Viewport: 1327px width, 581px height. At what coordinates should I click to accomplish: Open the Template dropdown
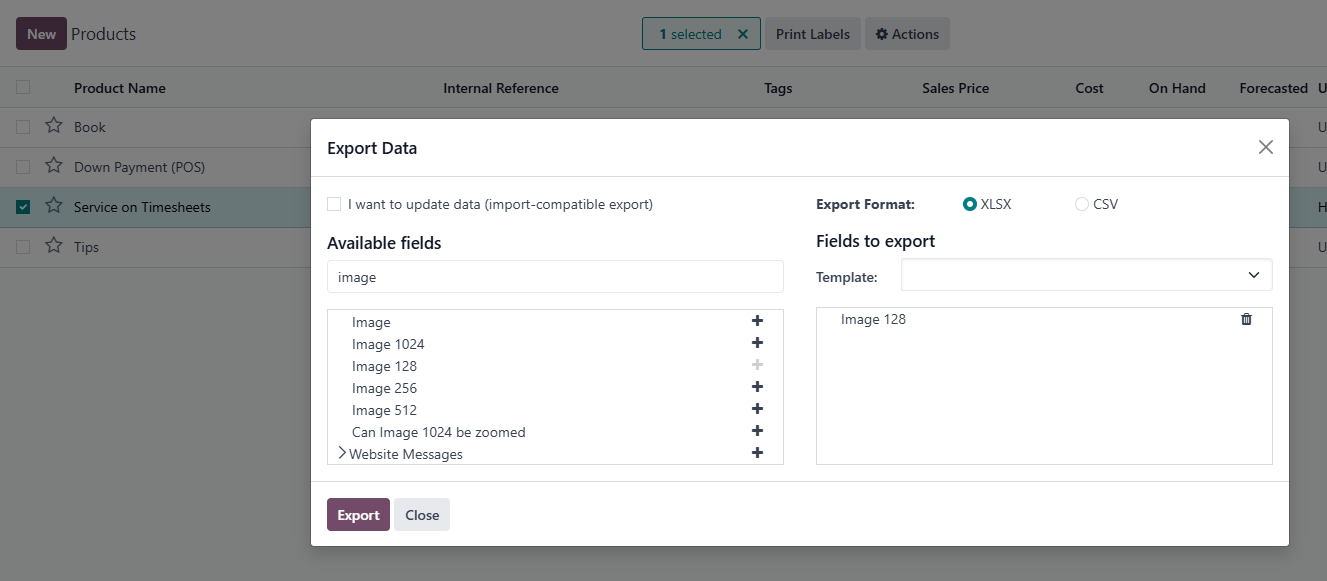coord(1086,275)
